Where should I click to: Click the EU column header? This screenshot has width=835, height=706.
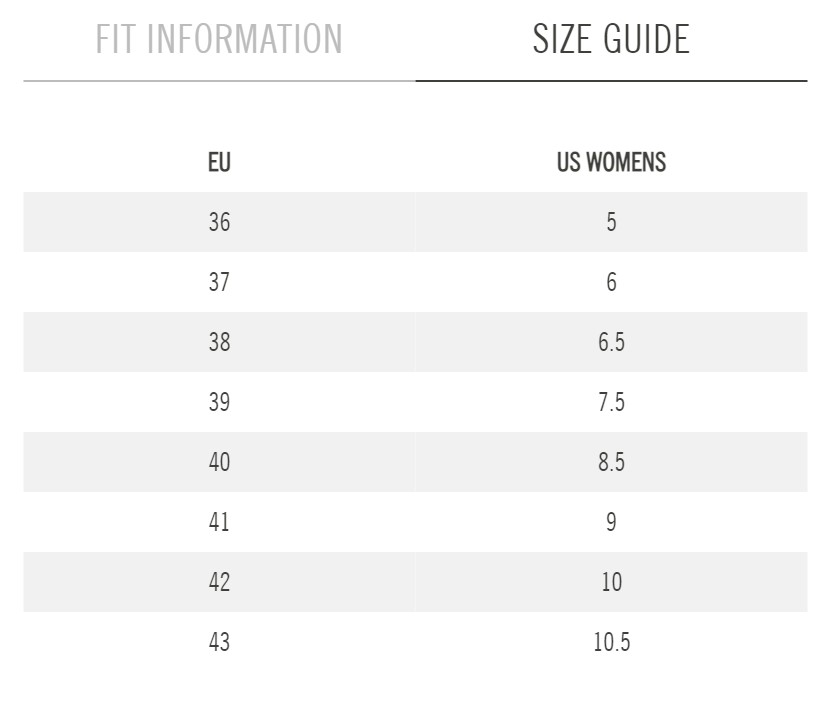click(219, 162)
